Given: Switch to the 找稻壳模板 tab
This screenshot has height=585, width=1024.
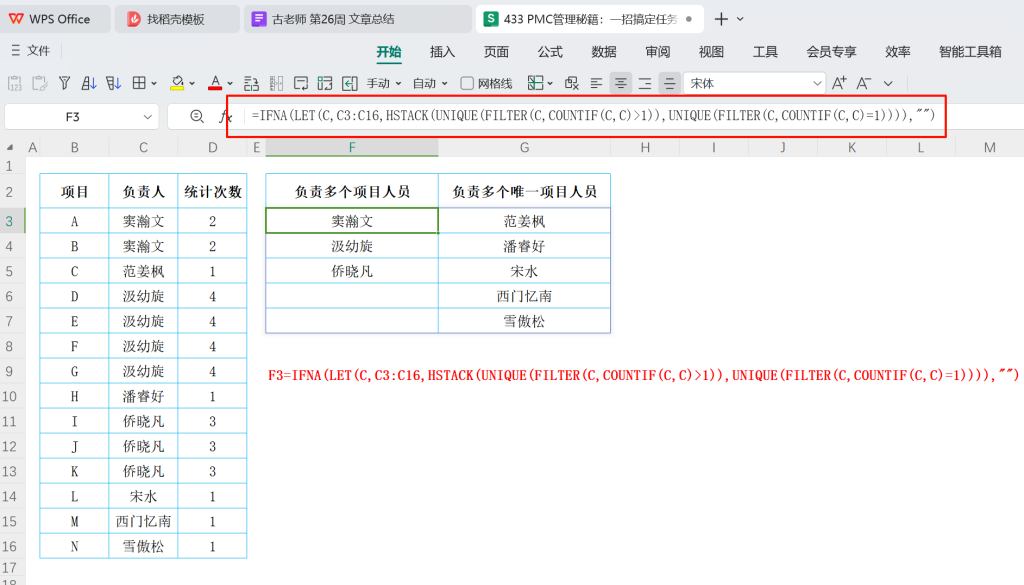Looking at the screenshot, I should (176, 19).
